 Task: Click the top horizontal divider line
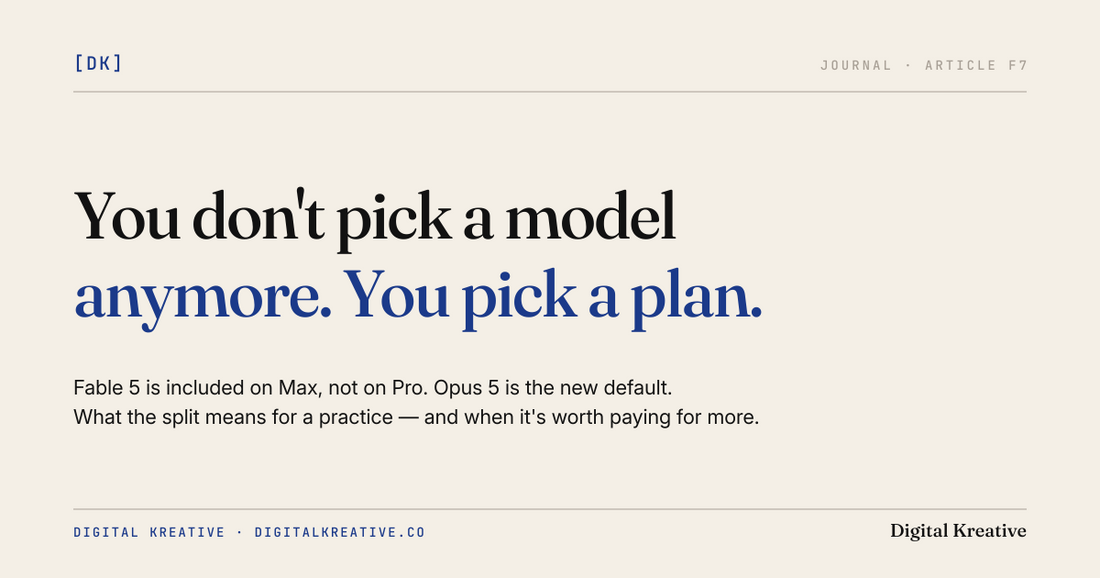coord(550,91)
